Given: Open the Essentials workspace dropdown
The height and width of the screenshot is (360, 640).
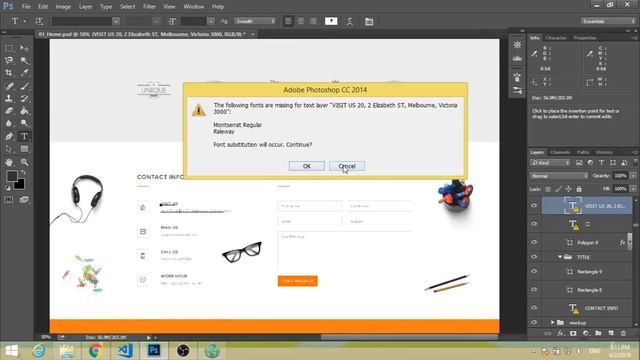Looking at the screenshot, I should click(x=608, y=21).
